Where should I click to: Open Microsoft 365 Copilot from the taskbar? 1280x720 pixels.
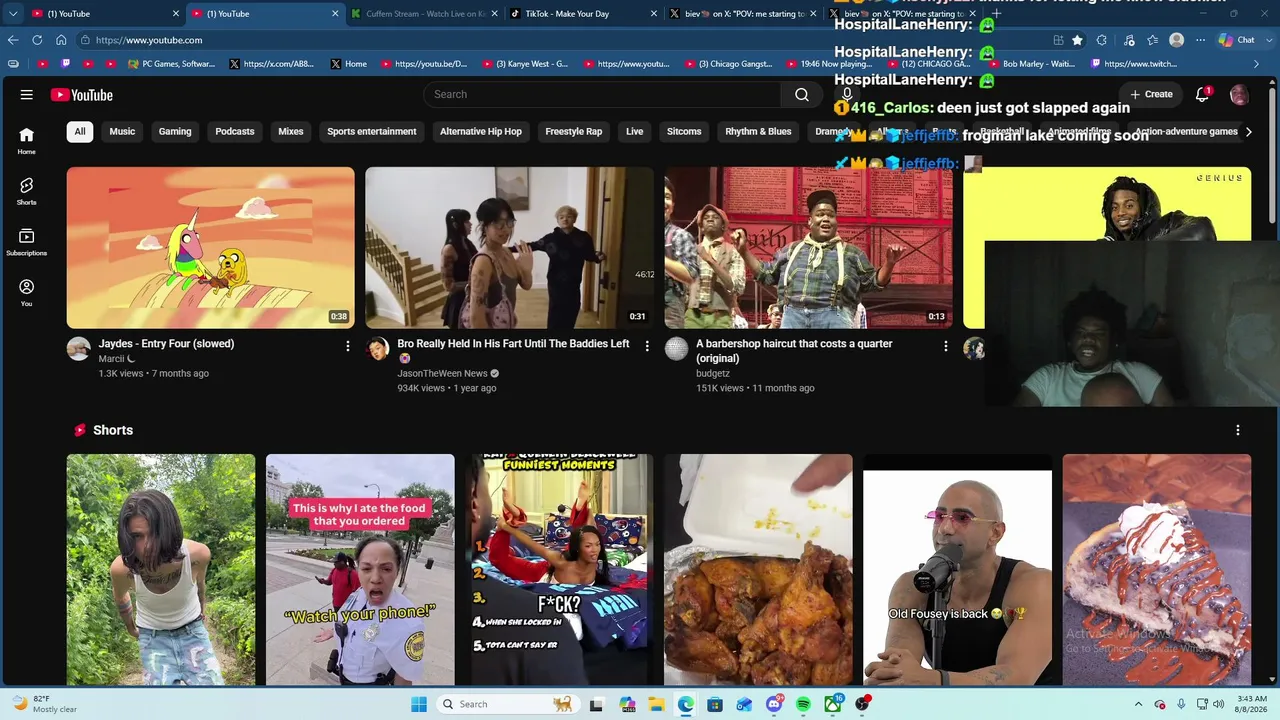click(x=627, y=704)
